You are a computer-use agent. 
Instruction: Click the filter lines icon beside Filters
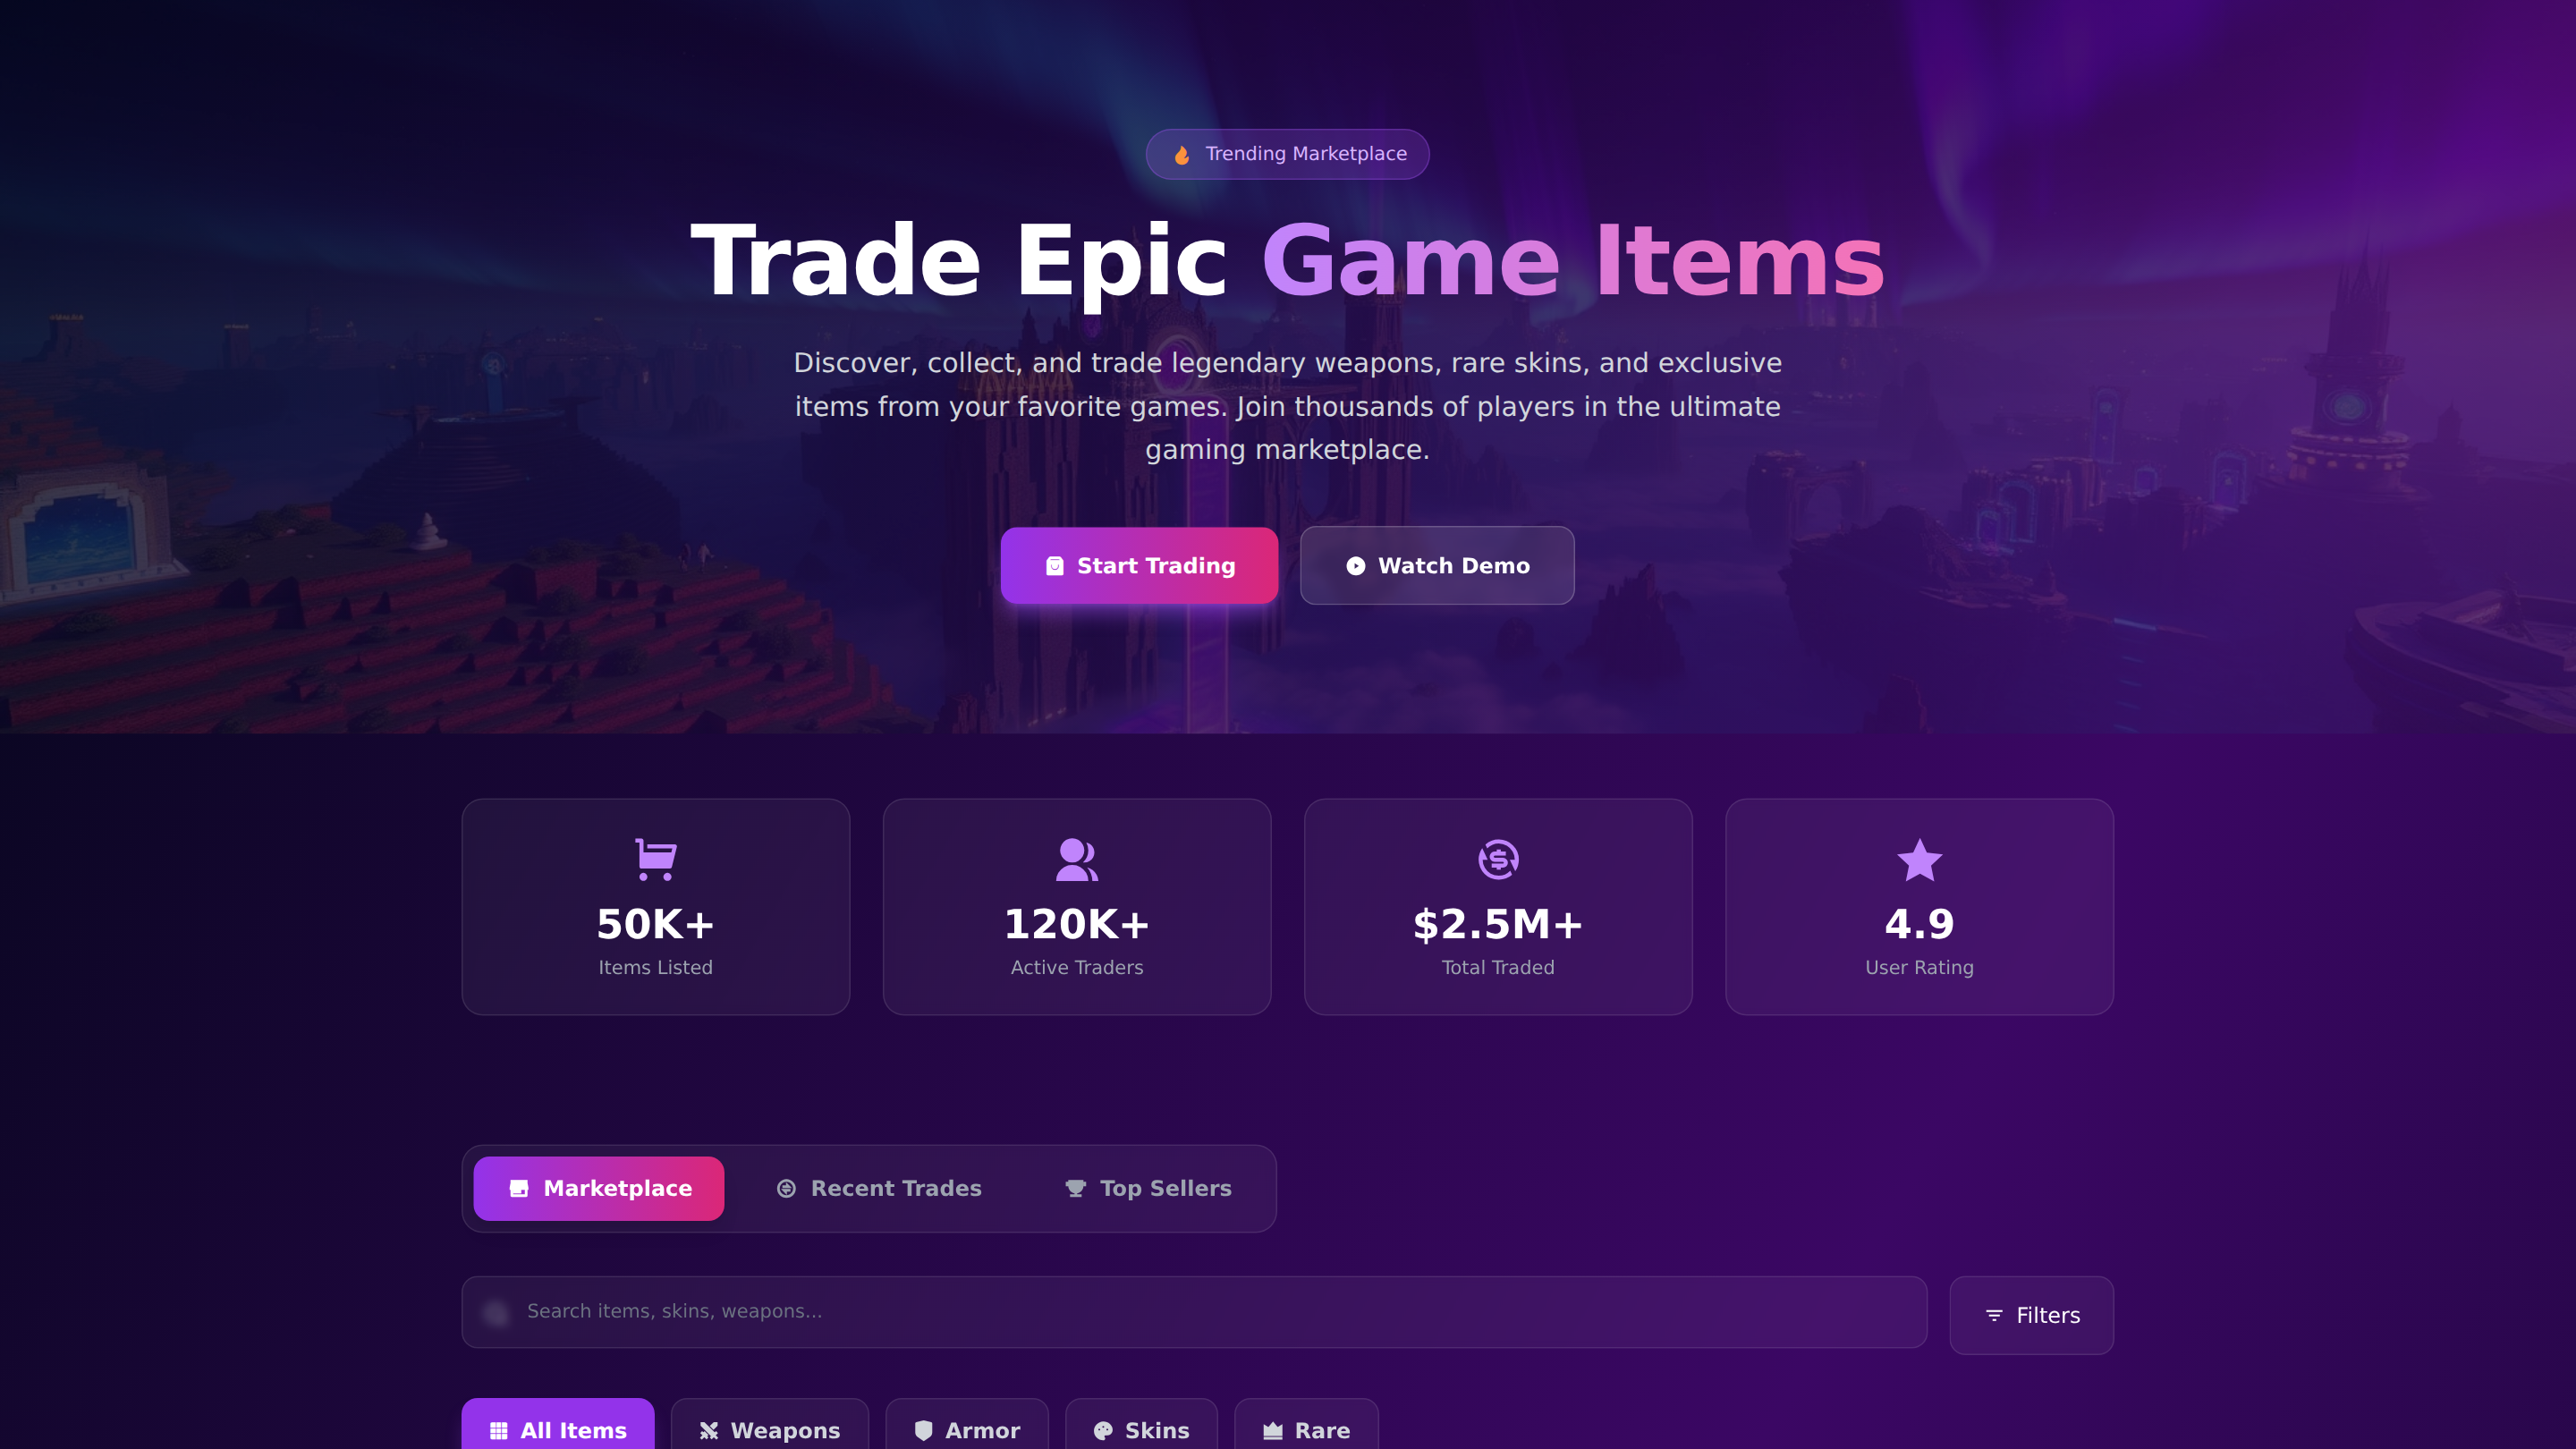[1994, 1315]
